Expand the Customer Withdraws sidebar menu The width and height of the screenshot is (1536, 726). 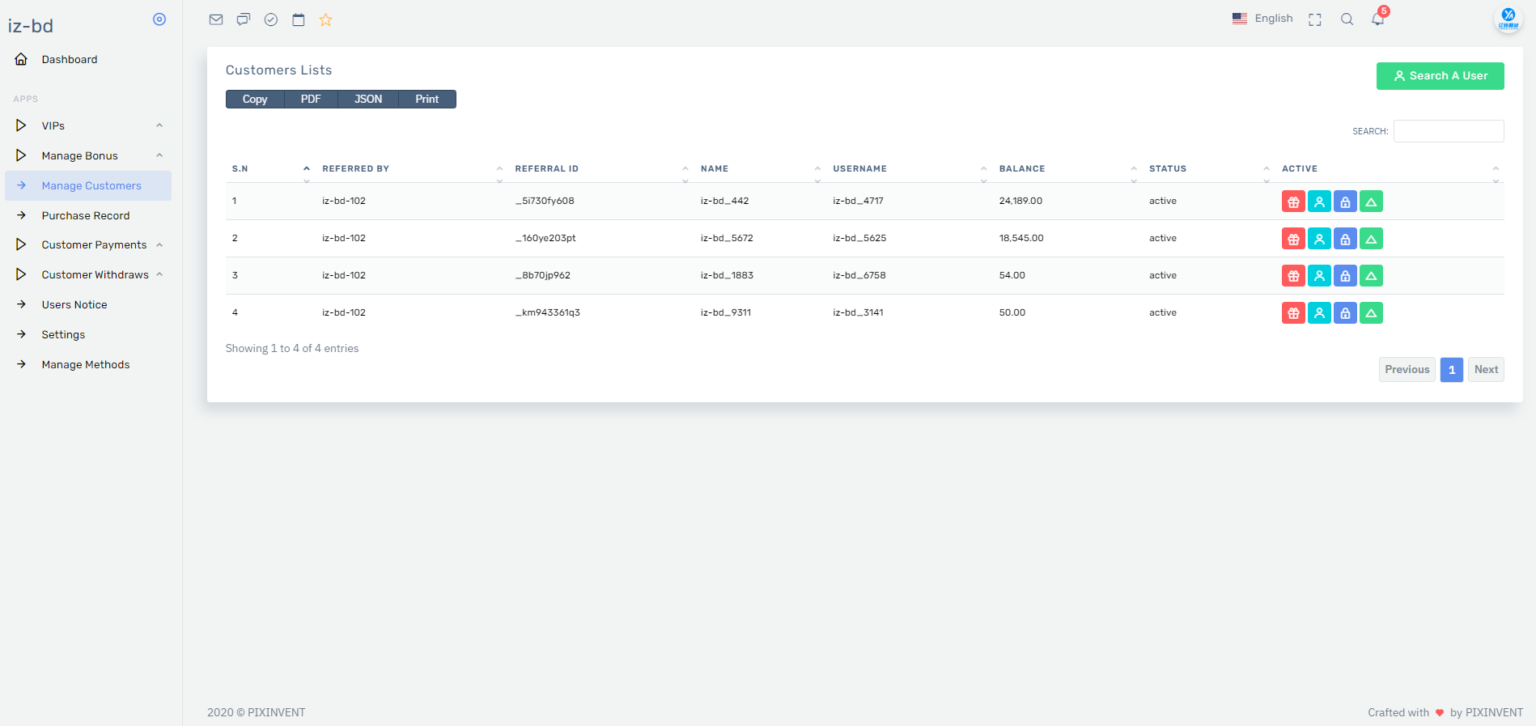[94, 275]
